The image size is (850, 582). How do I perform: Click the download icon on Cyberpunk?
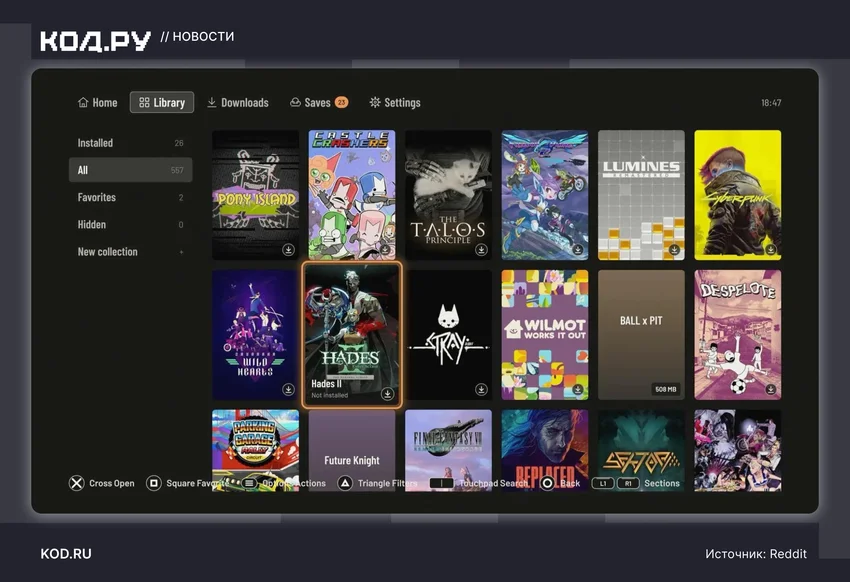point(770,249)
